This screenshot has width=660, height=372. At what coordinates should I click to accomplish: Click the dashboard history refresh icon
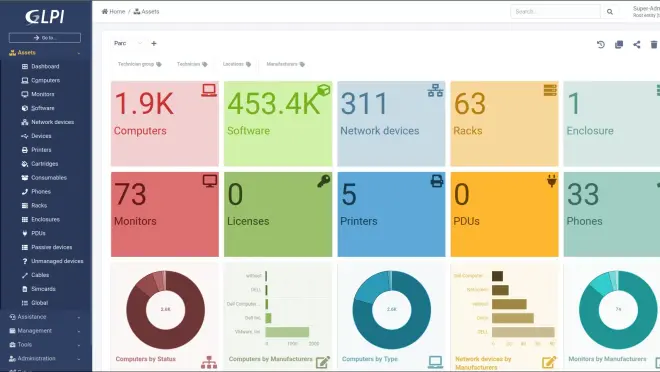[601, 45]
